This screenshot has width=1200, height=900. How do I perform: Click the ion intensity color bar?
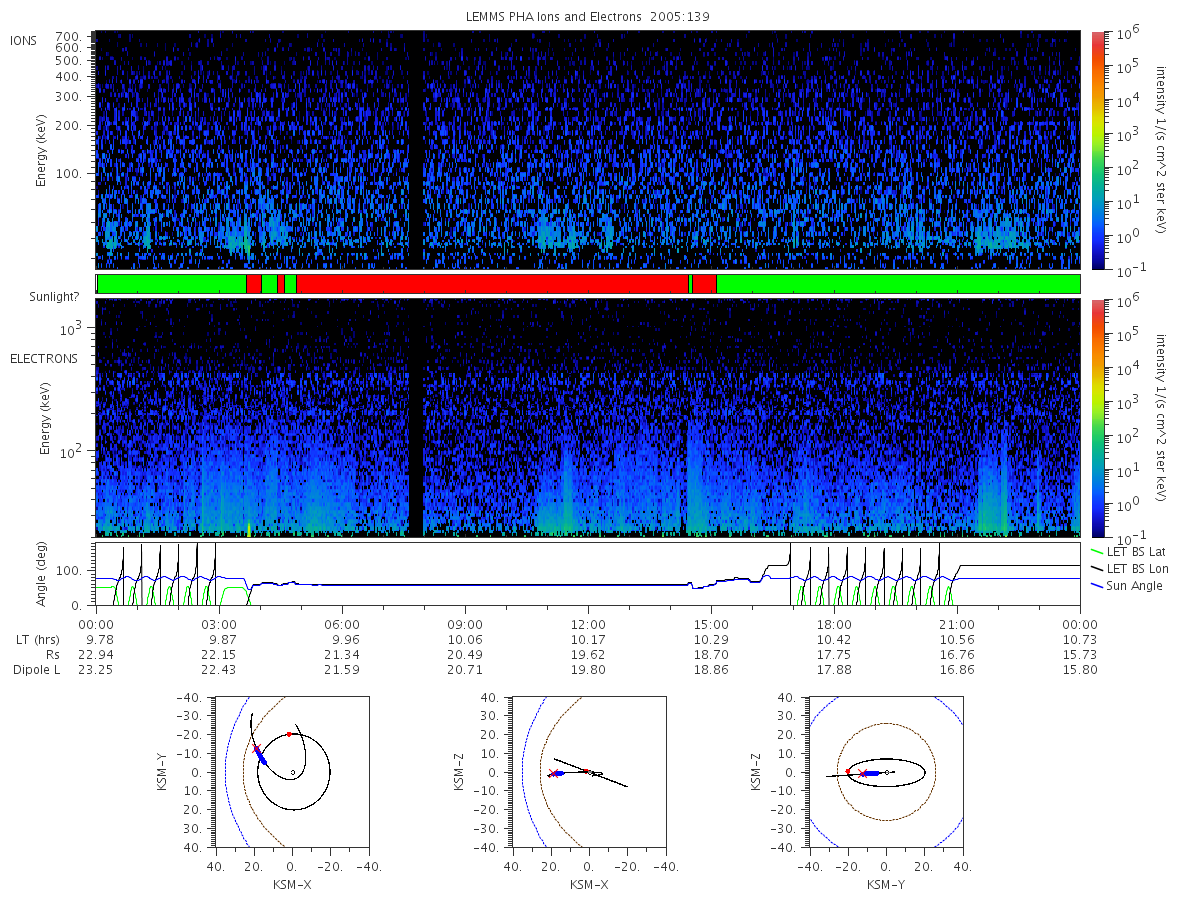coord(1098,150)
